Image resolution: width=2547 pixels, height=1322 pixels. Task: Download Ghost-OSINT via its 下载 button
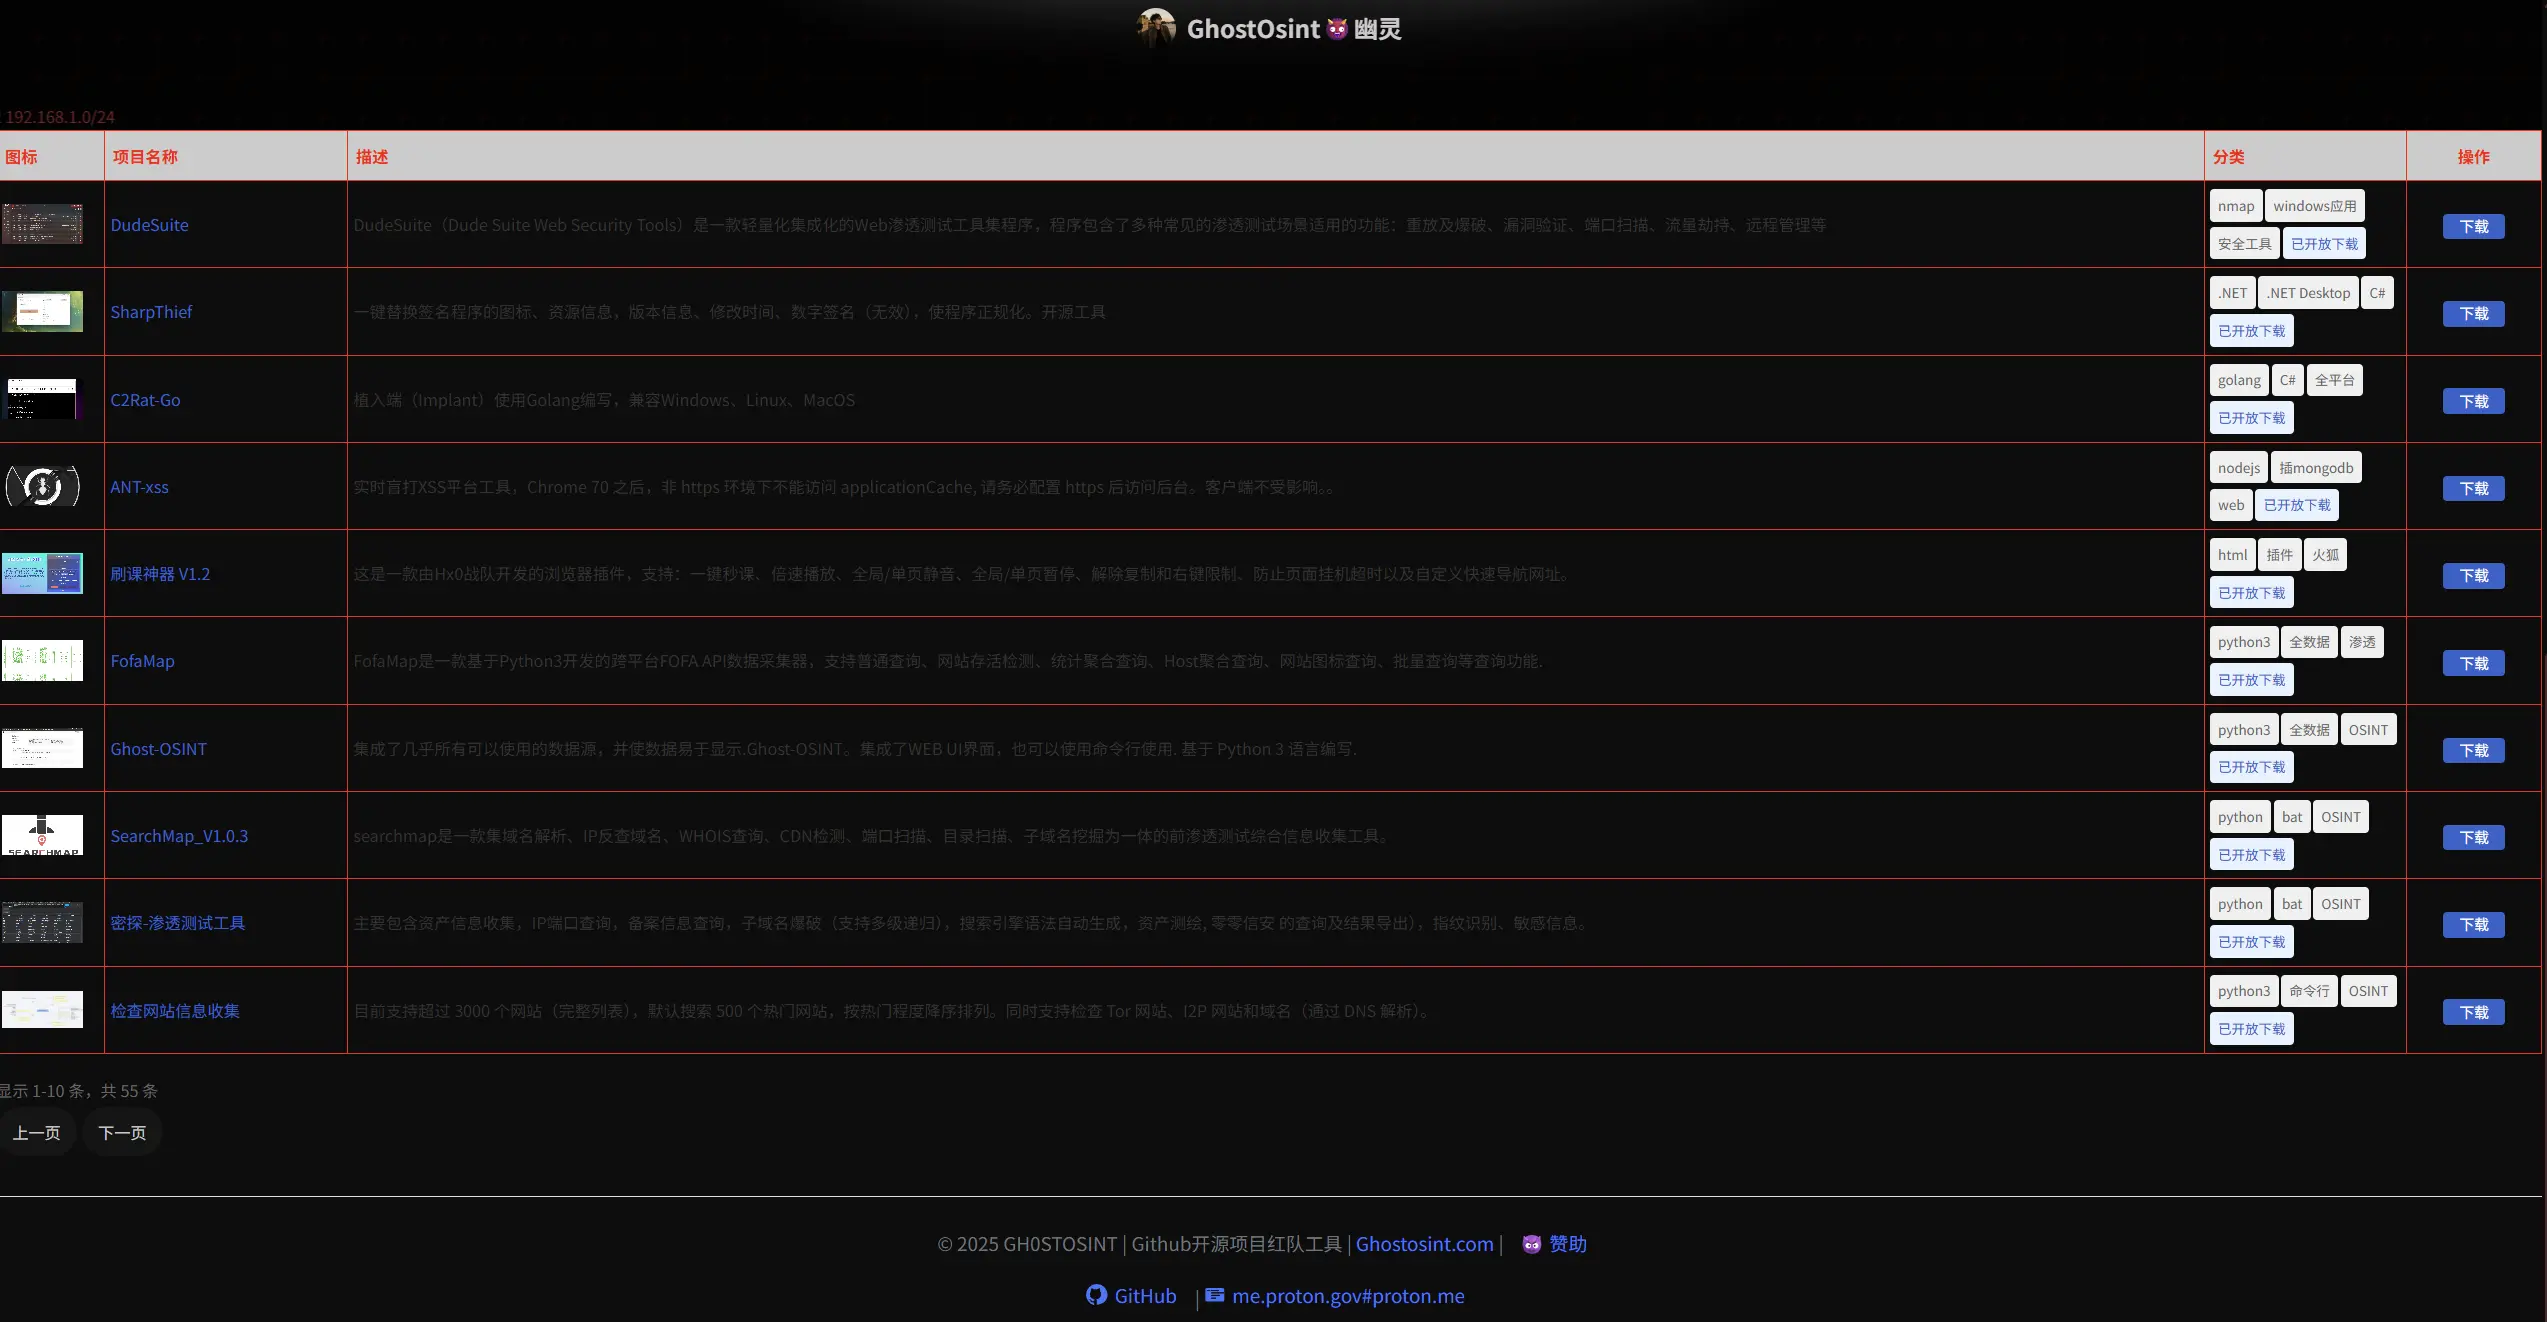pyautogui.click(x=2474, y=750)
